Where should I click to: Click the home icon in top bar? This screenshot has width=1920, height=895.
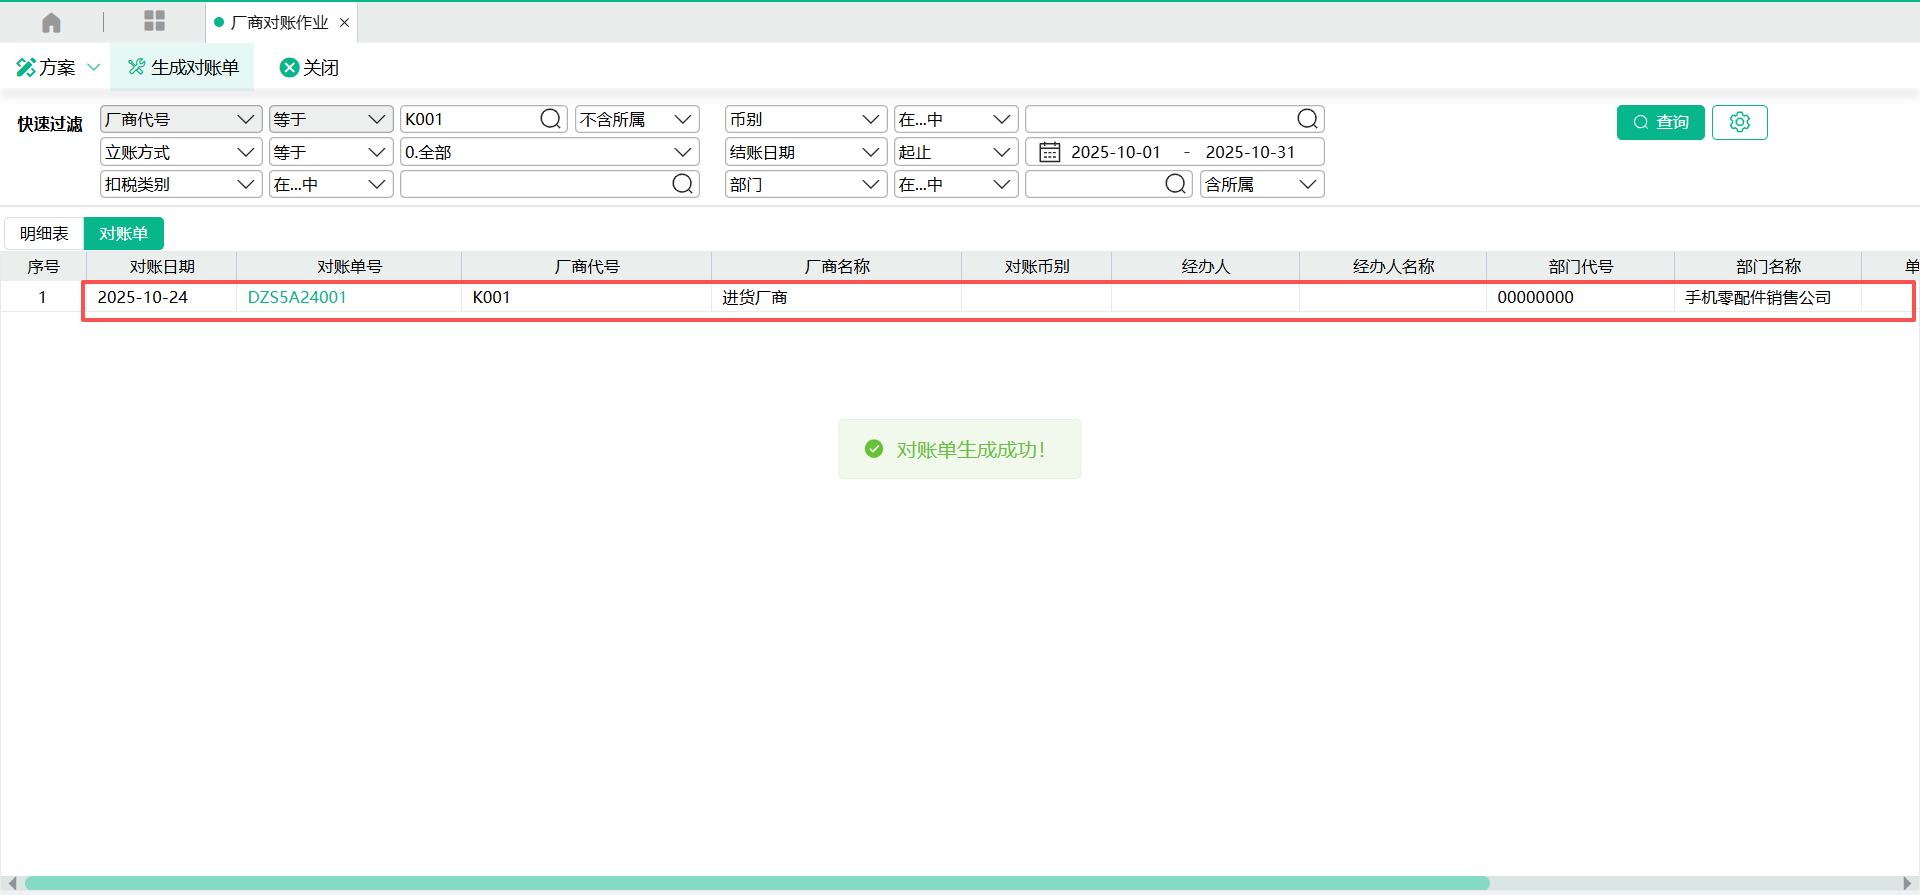pos(51,22)
